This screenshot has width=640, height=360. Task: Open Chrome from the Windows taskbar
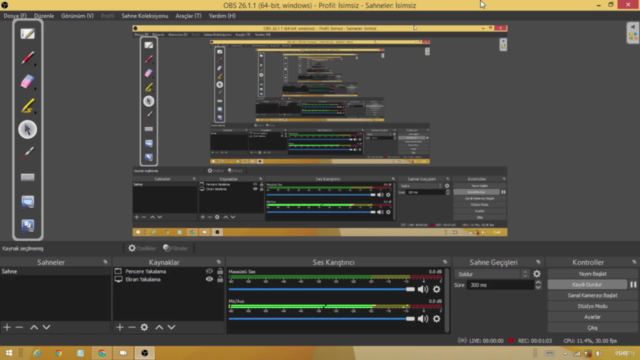click(x=59, y=353)
